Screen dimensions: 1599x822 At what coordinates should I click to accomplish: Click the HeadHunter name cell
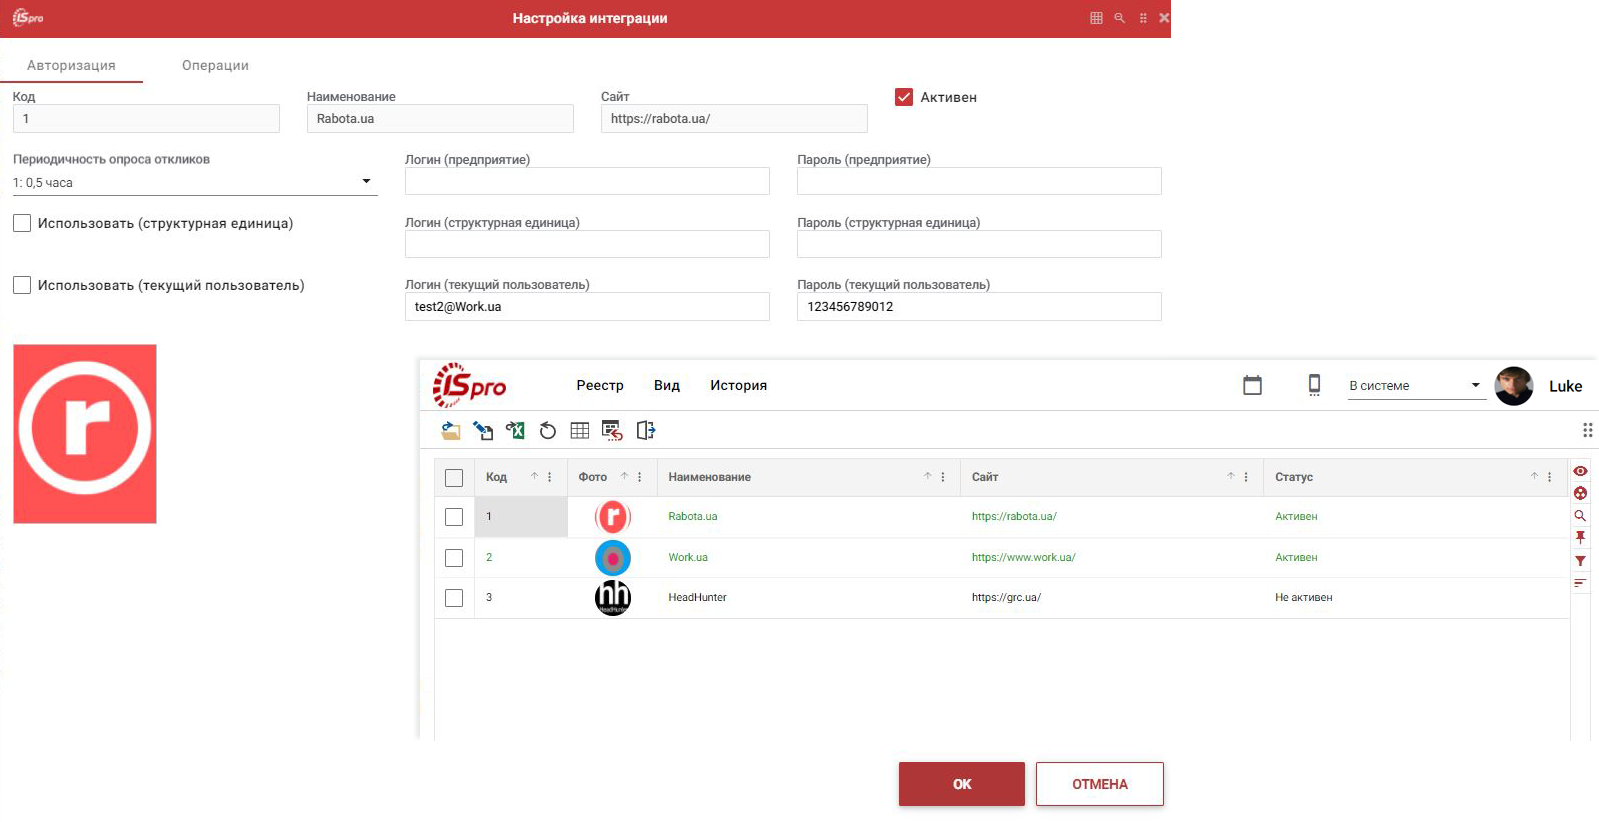coord(697,597)
